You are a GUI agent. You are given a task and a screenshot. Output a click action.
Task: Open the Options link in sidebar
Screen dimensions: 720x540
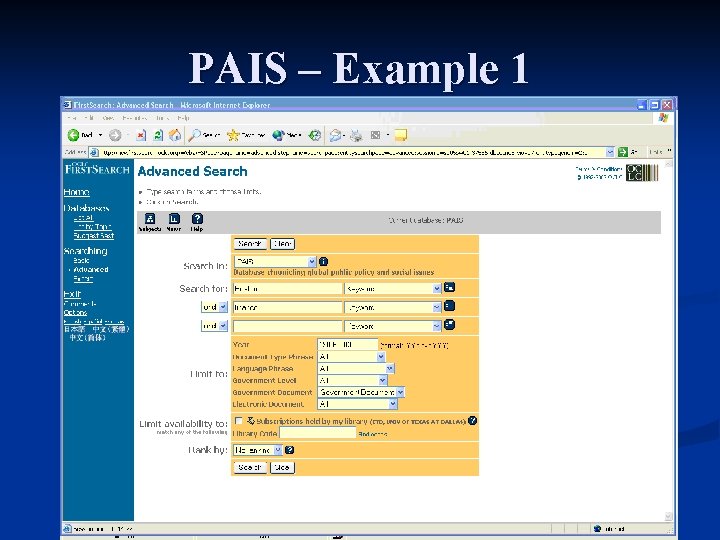[x=75, y=313]
